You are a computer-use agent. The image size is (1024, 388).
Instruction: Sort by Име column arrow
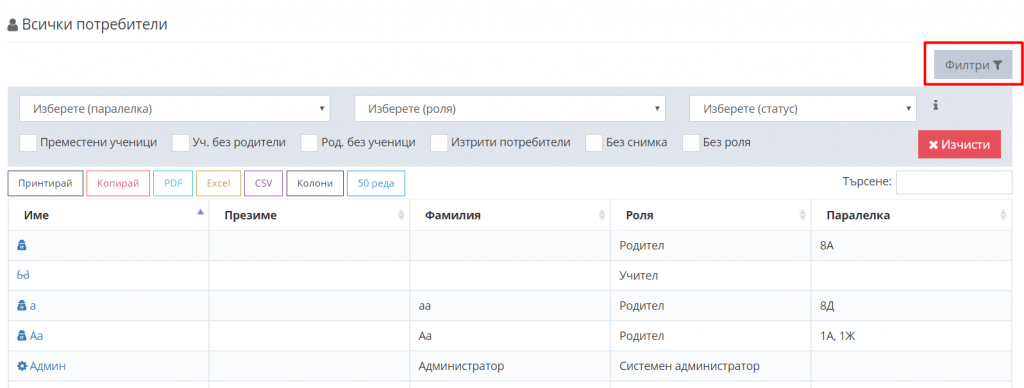click(x=200, y=212)
